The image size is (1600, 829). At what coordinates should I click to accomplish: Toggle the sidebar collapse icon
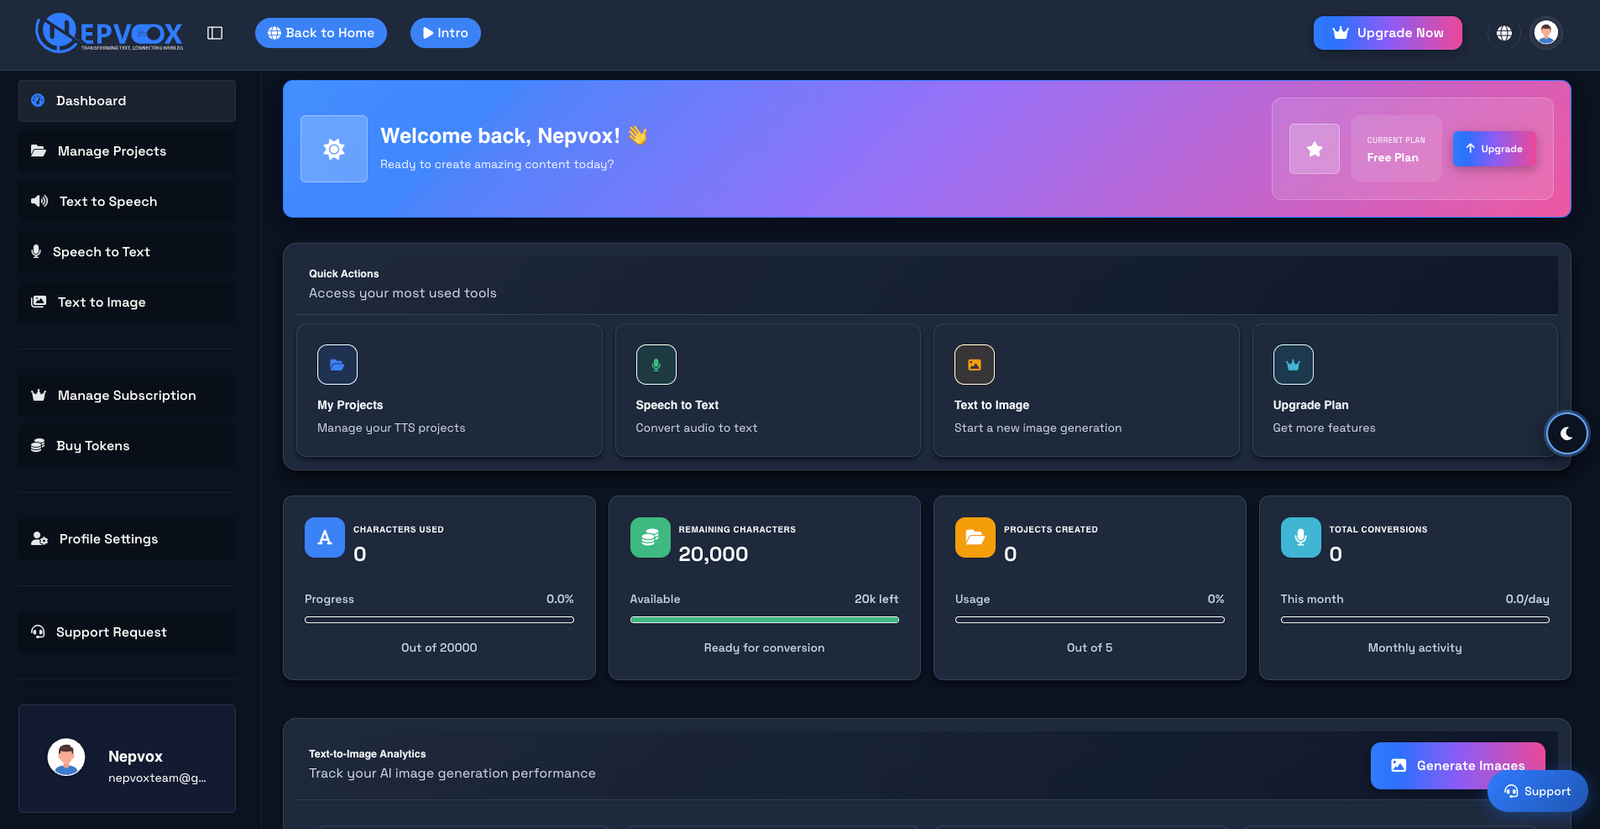click(x=215, y=33)
